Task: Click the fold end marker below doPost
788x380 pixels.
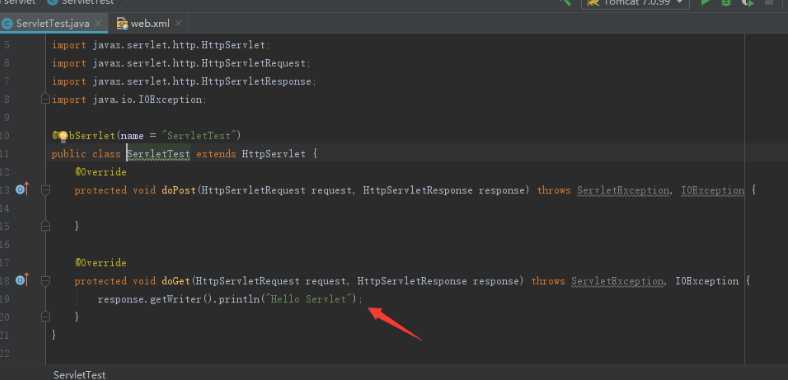Action: (45, 227)
